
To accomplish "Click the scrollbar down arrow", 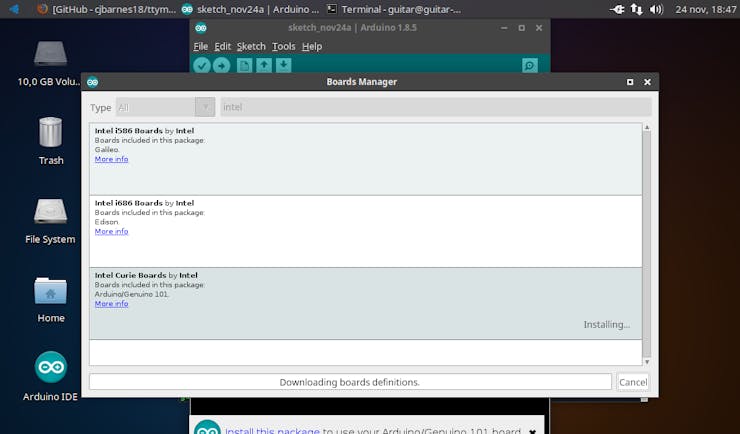I will coord(647,361).
